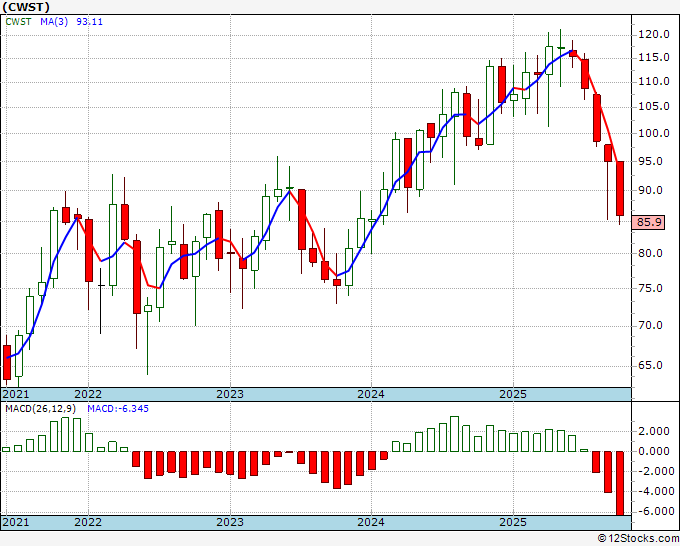
Task: Select 2023 on the upper time axis
Action: click(230, 394)
